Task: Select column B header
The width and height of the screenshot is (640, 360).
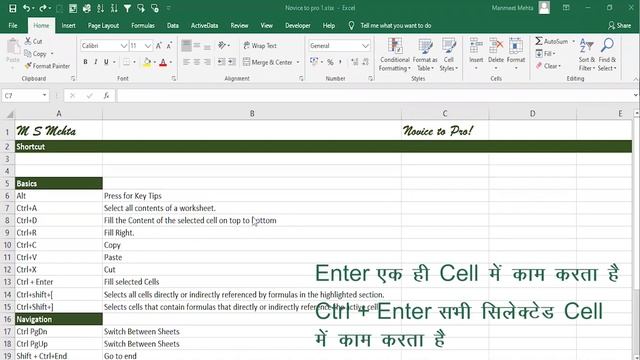Action: point(252,113)
